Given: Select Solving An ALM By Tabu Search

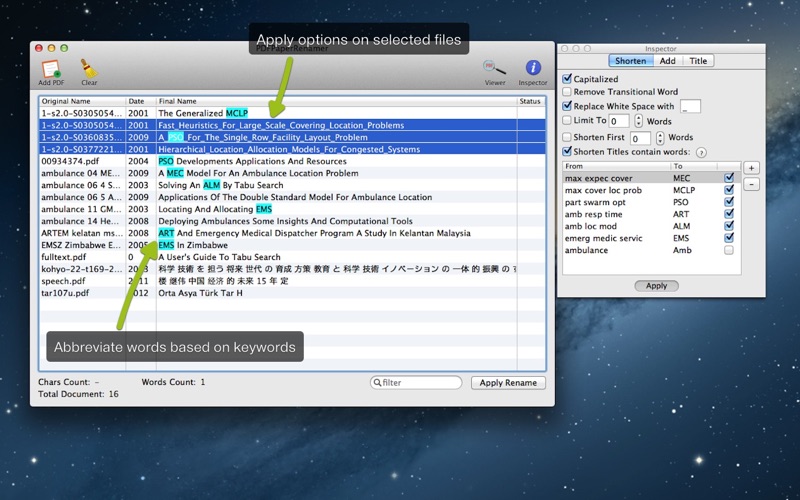Looking at the screenshot, I should pos(292,185).
